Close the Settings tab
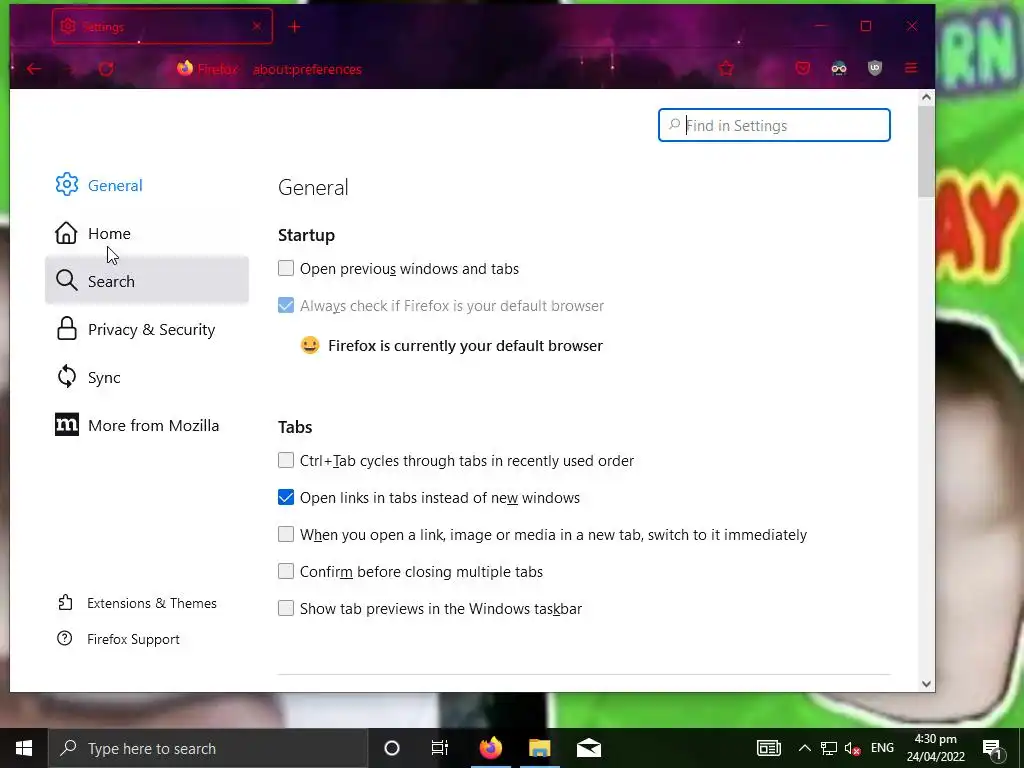The width and height of the screenshot is (1024, 768). click(x=257, y=26)
